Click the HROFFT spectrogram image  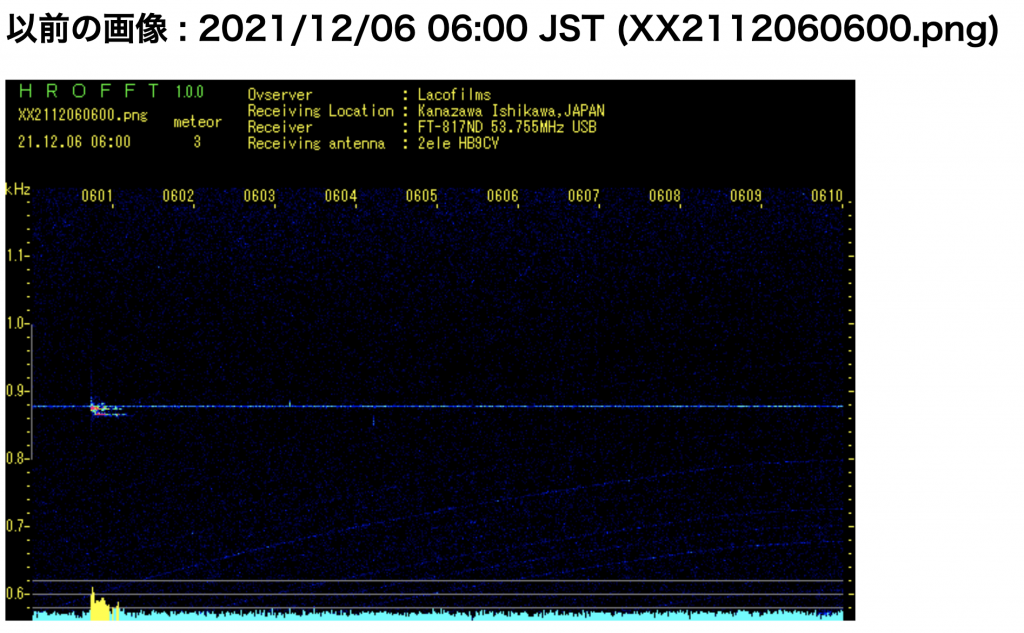[x=430, y=350]
